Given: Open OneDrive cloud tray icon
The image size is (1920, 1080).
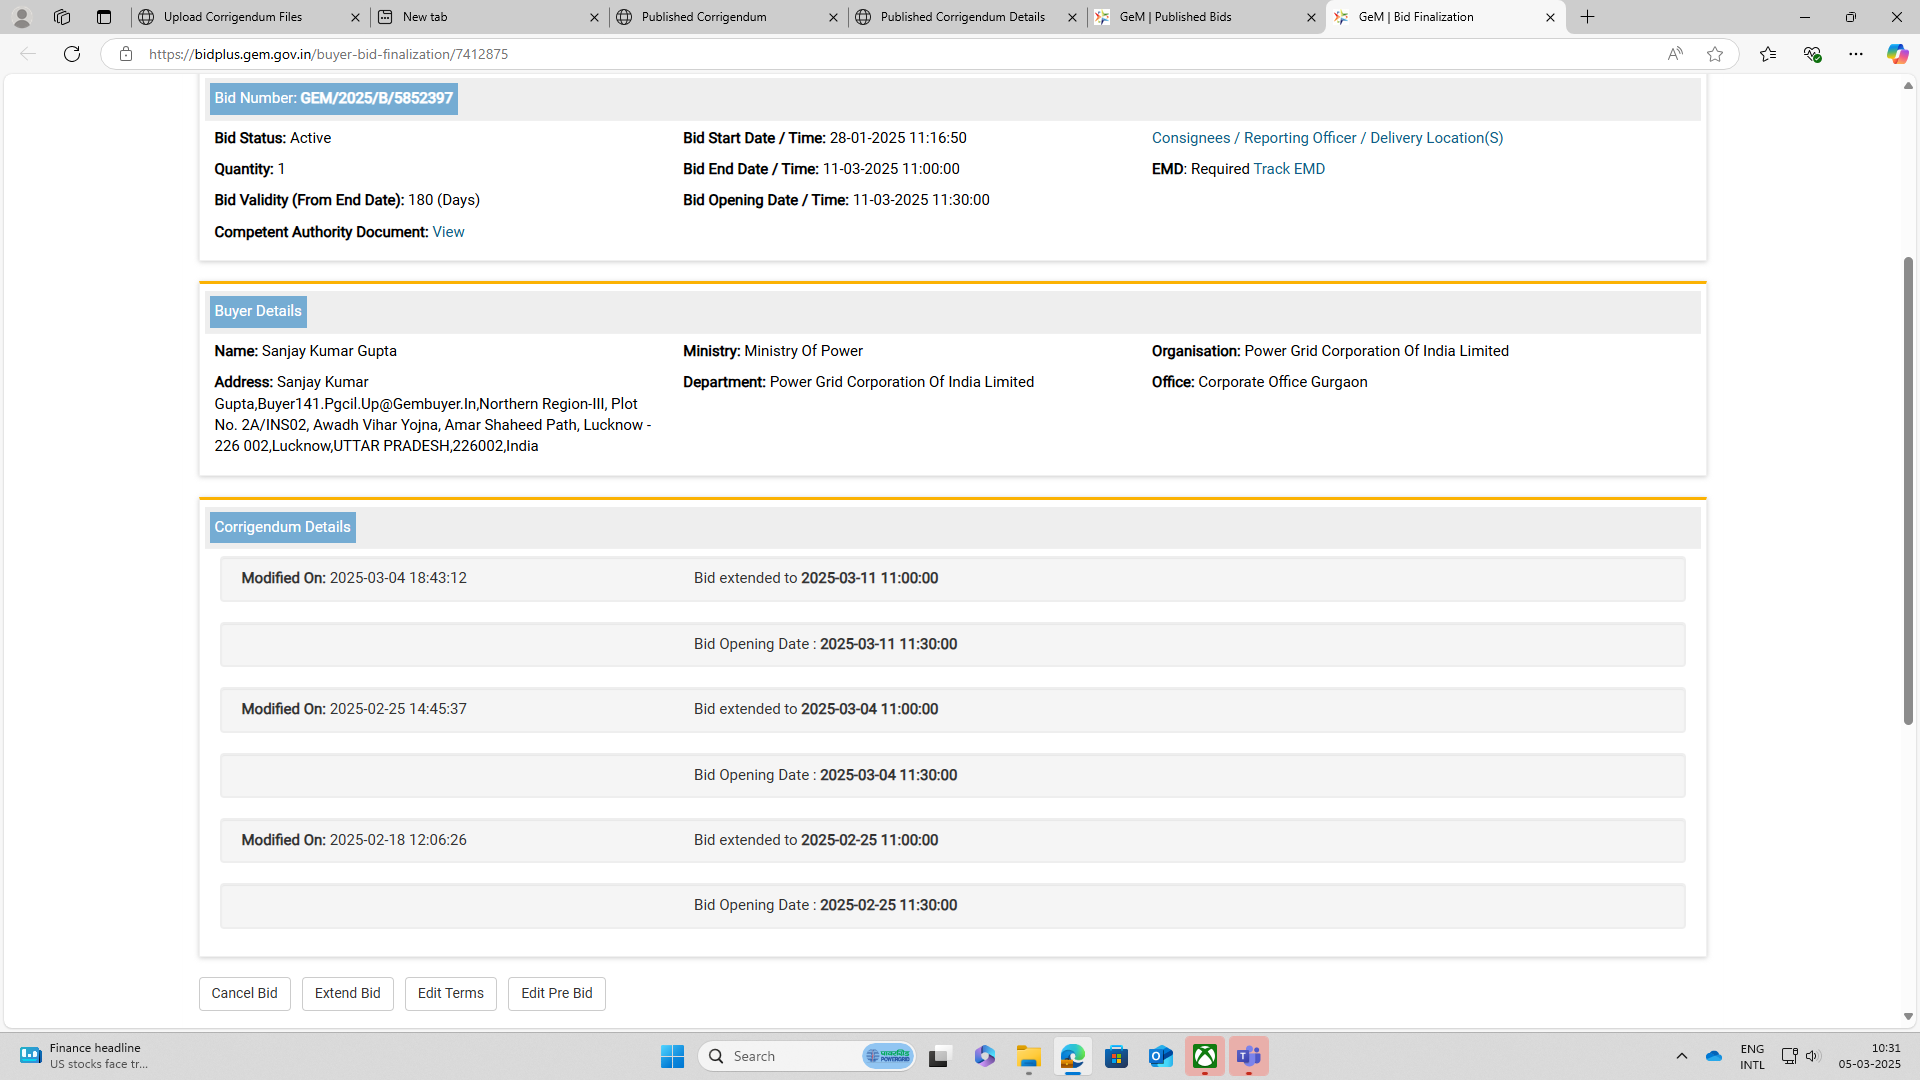Looking at the screenshot, I should (1714, 1056).
